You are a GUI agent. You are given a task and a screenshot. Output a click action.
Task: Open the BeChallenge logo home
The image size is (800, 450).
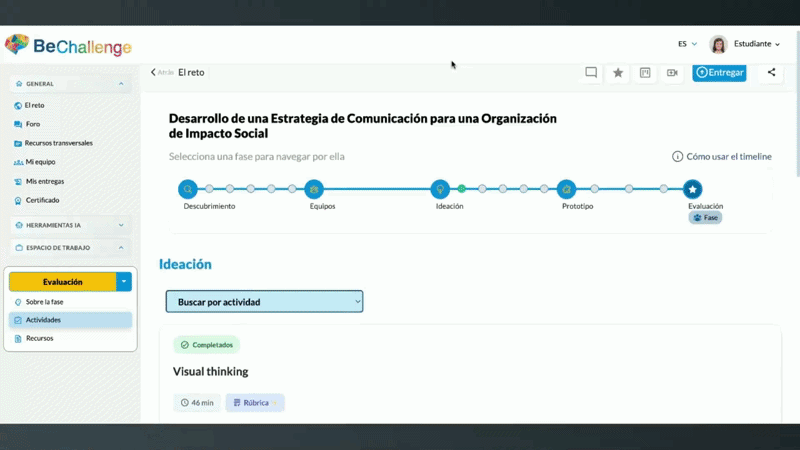pyautogui.click(x=68, y=46)
